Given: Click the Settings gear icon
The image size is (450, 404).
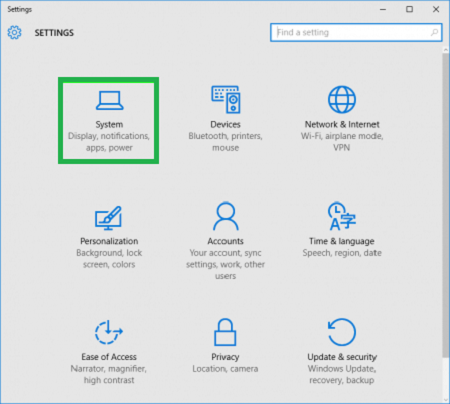Looking at the screenshot, I should coord(14,32).
